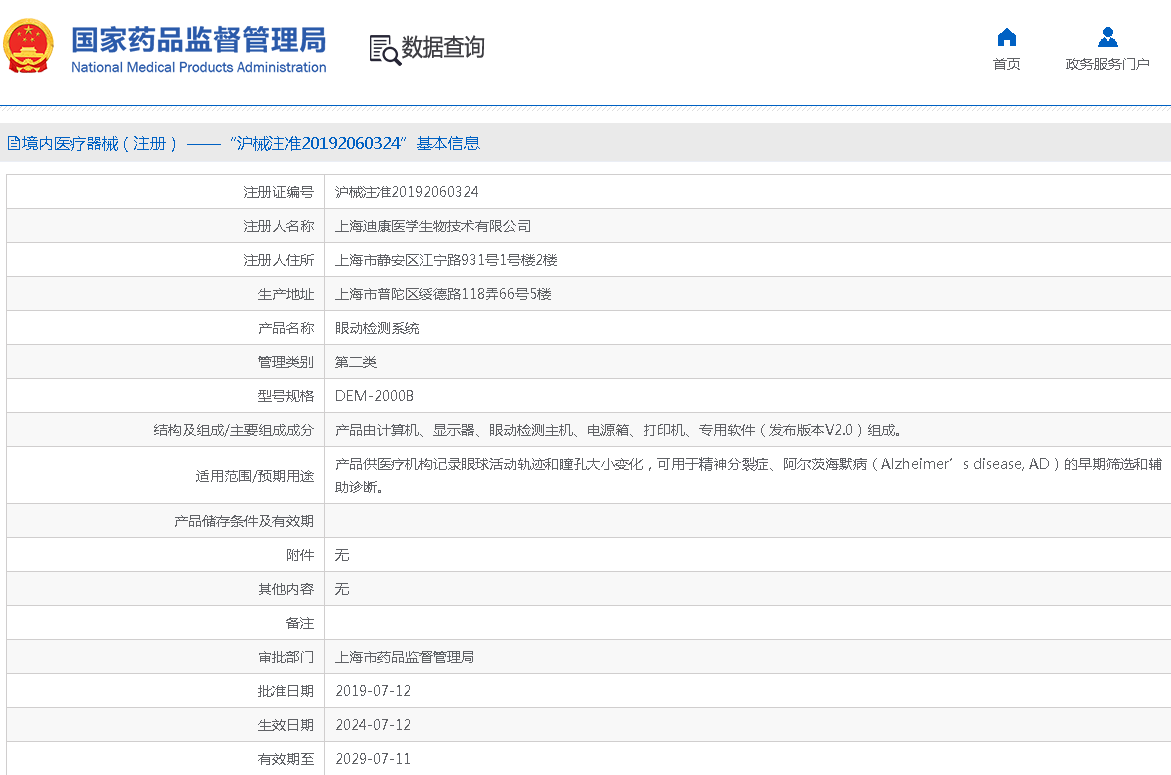The width and height of the screenshot is (1171, 775).
Task: Click registration number 沪械注准20192060324 in table
Action: pyautogui.click(x=406, y=192)
